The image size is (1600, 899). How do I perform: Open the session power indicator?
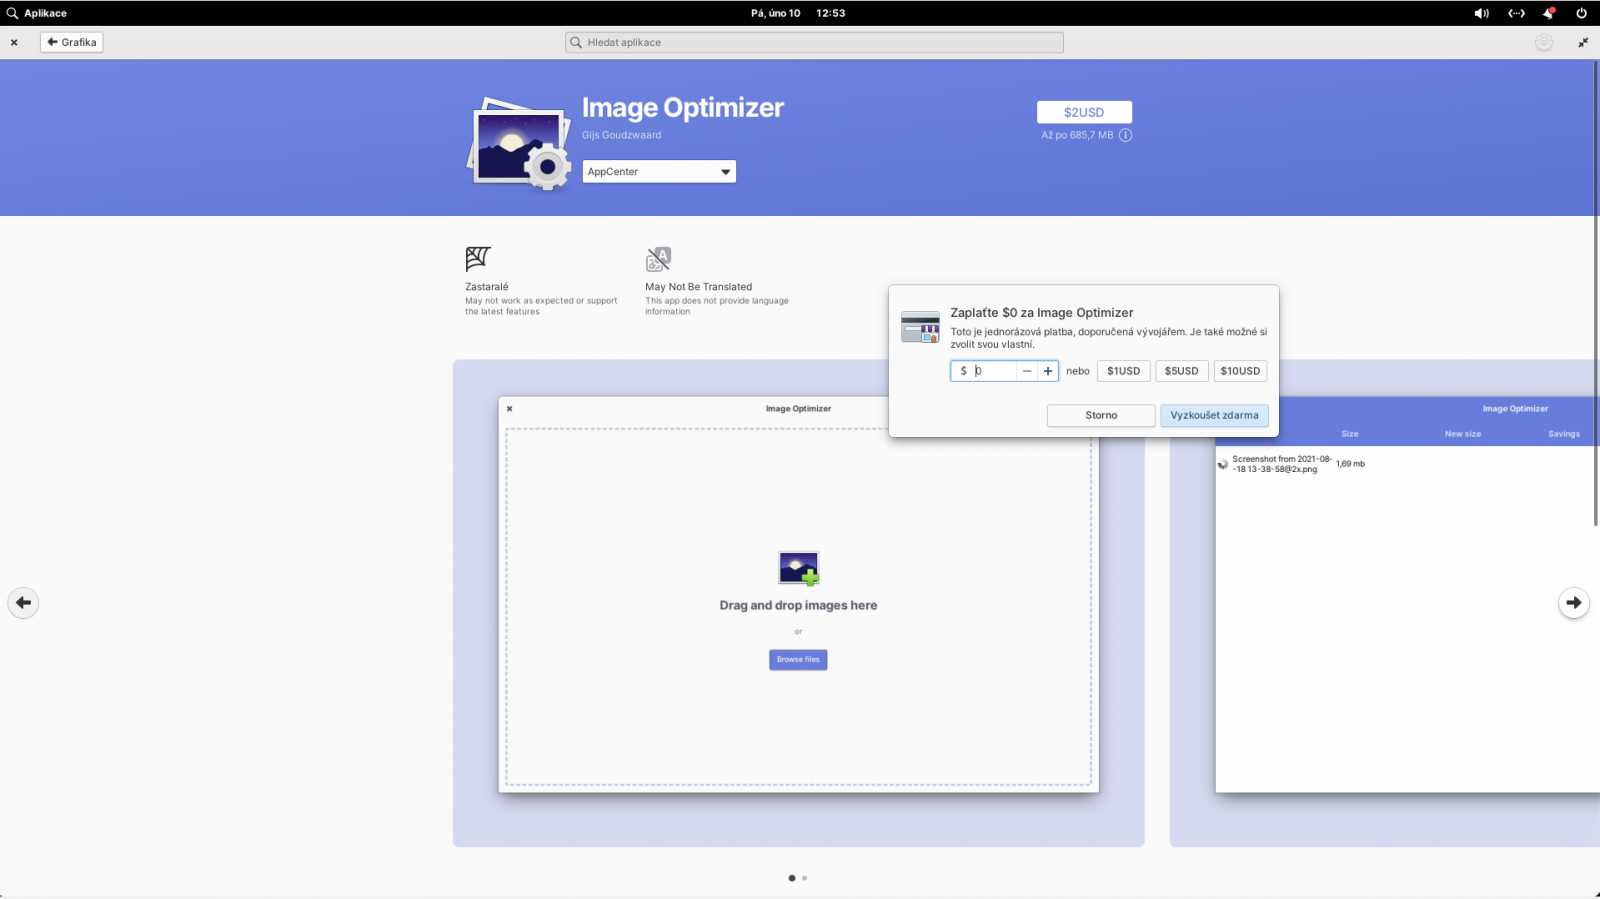1581,13
